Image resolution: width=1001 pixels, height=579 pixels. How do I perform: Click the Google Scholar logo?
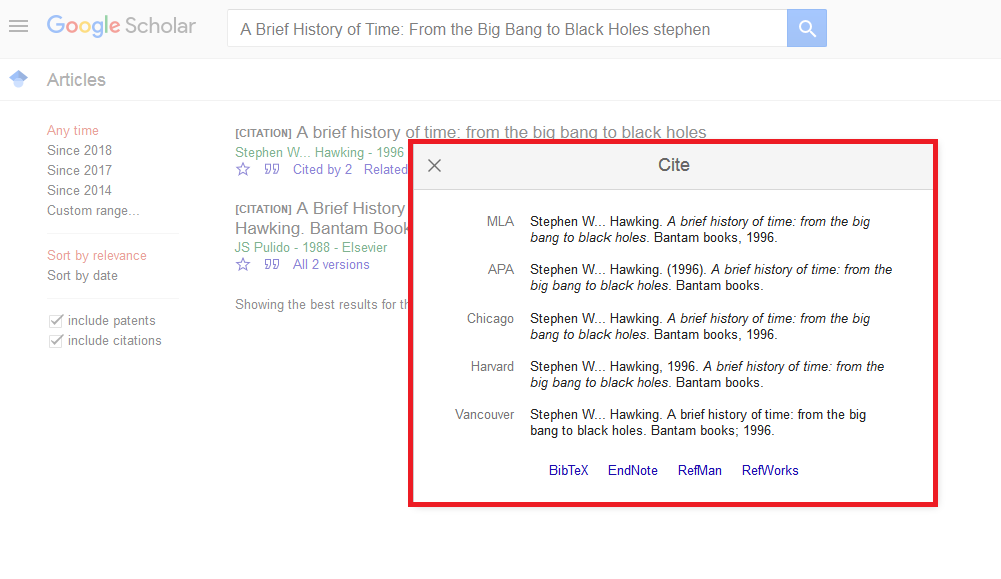121,26
